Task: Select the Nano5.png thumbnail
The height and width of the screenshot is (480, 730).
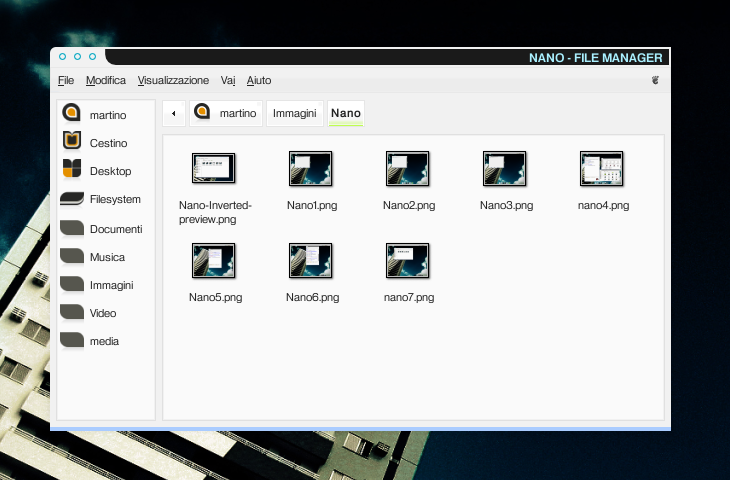Action: click(214, 260)
